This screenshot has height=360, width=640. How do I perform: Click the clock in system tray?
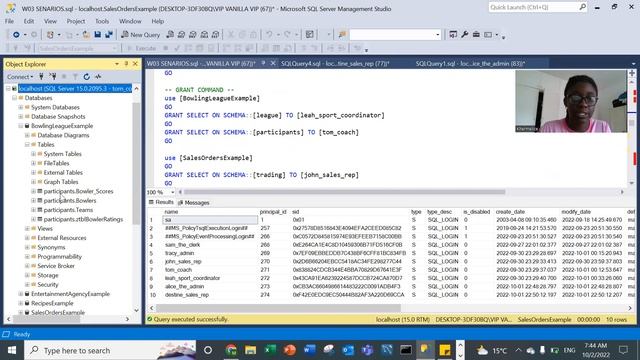tap(596, 350)
